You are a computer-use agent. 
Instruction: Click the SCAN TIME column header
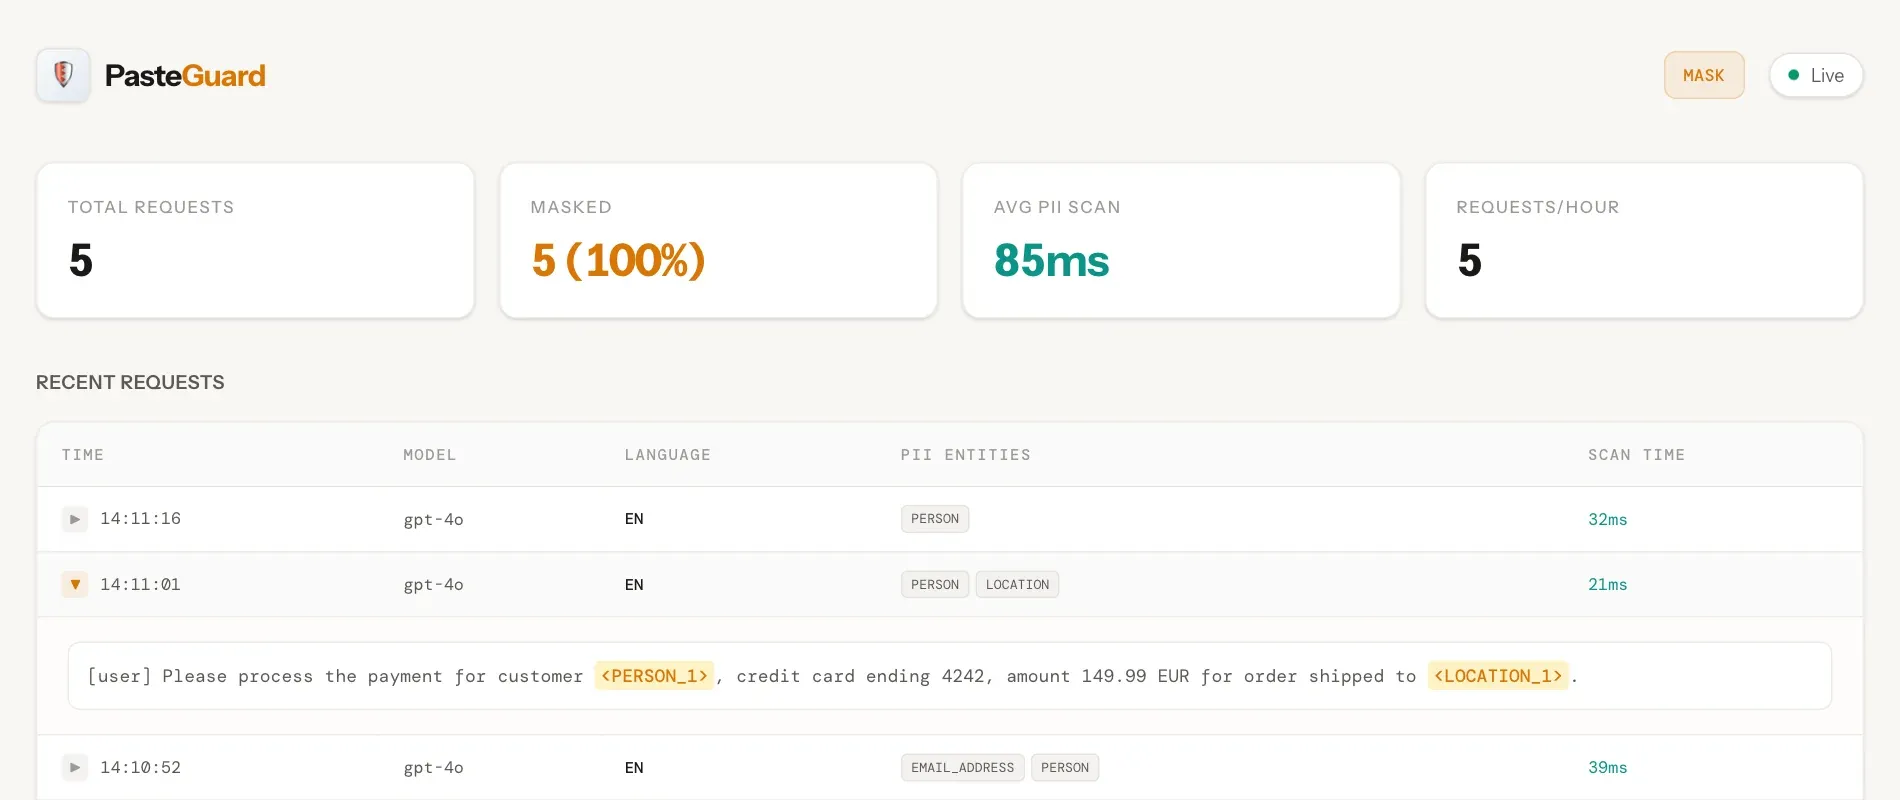[x=1637, y=455]
